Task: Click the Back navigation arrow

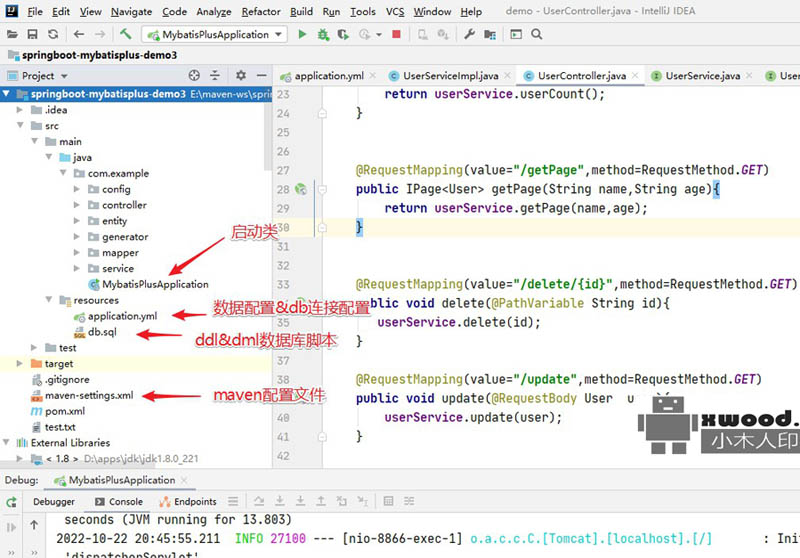Action: pyautogui.click(x=79, y=34)
